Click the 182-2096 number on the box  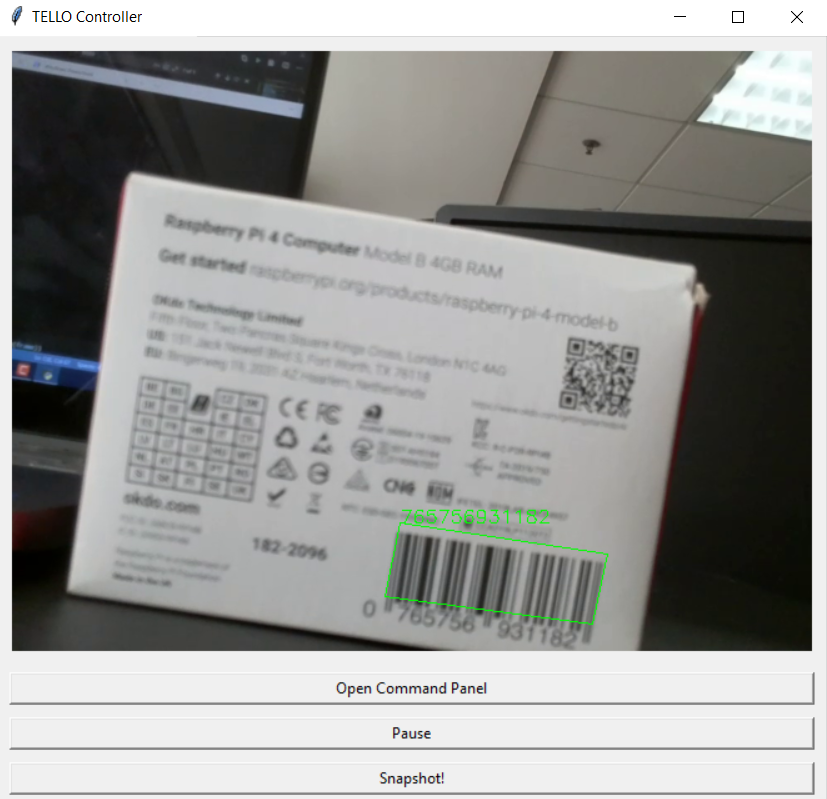(290, 550)
